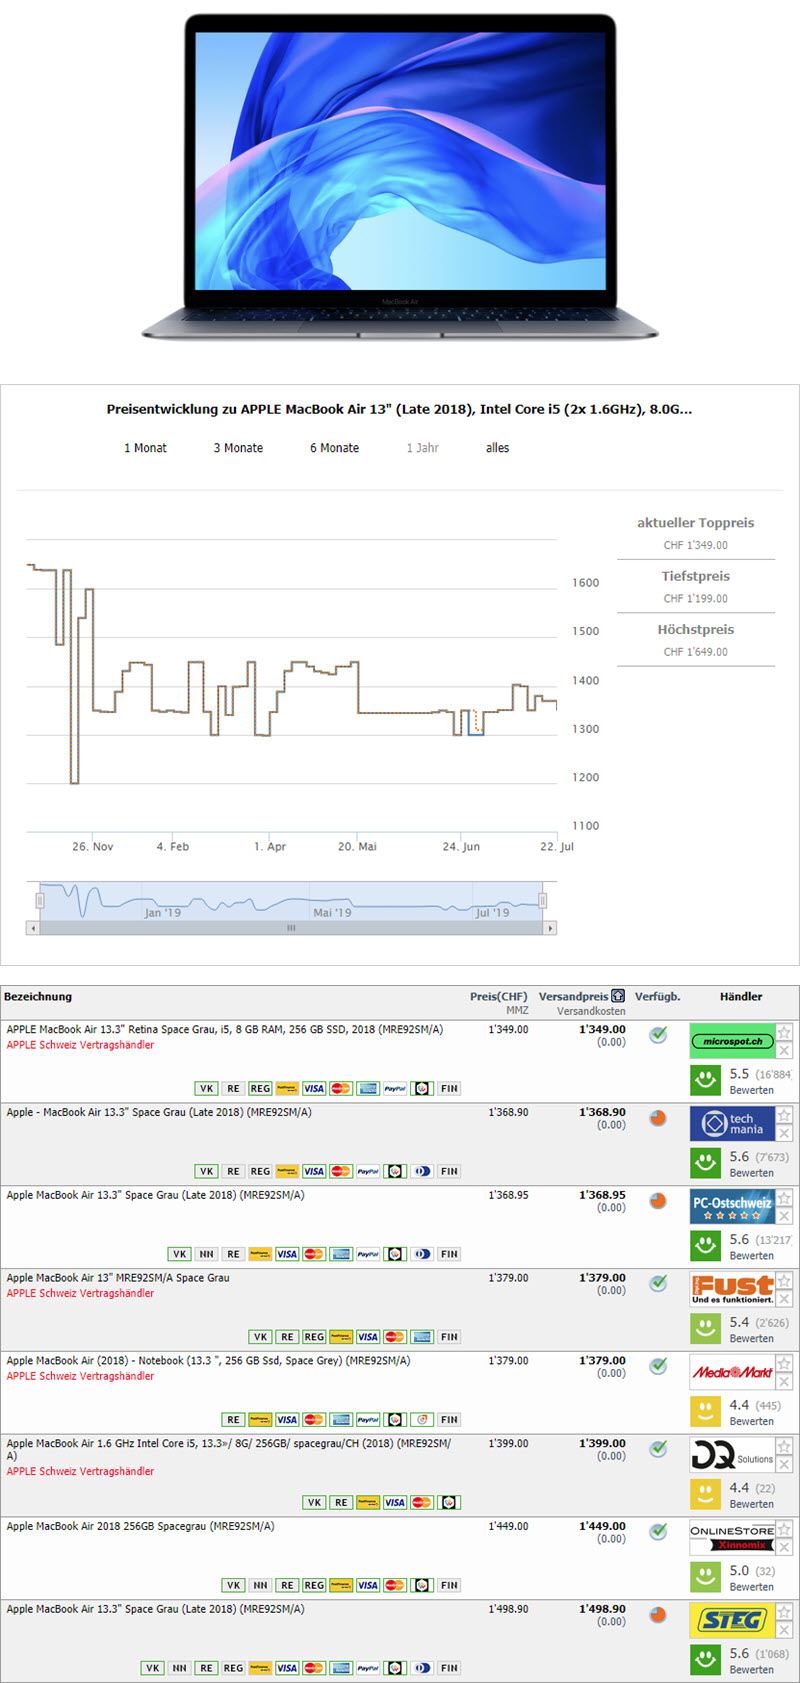Switch the chart to 6 Monate
This screenshot has height=1683, width=800.
[334, 448]
